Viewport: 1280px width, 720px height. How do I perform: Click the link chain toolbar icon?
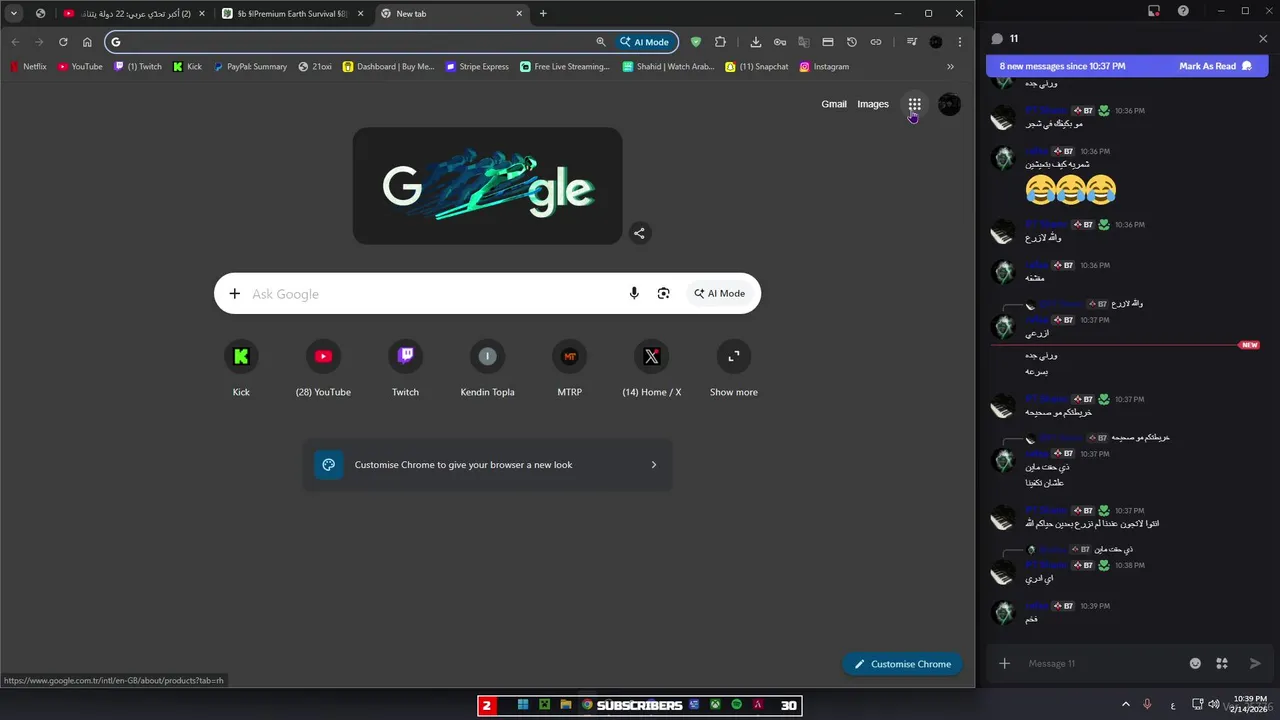(876, 42)
